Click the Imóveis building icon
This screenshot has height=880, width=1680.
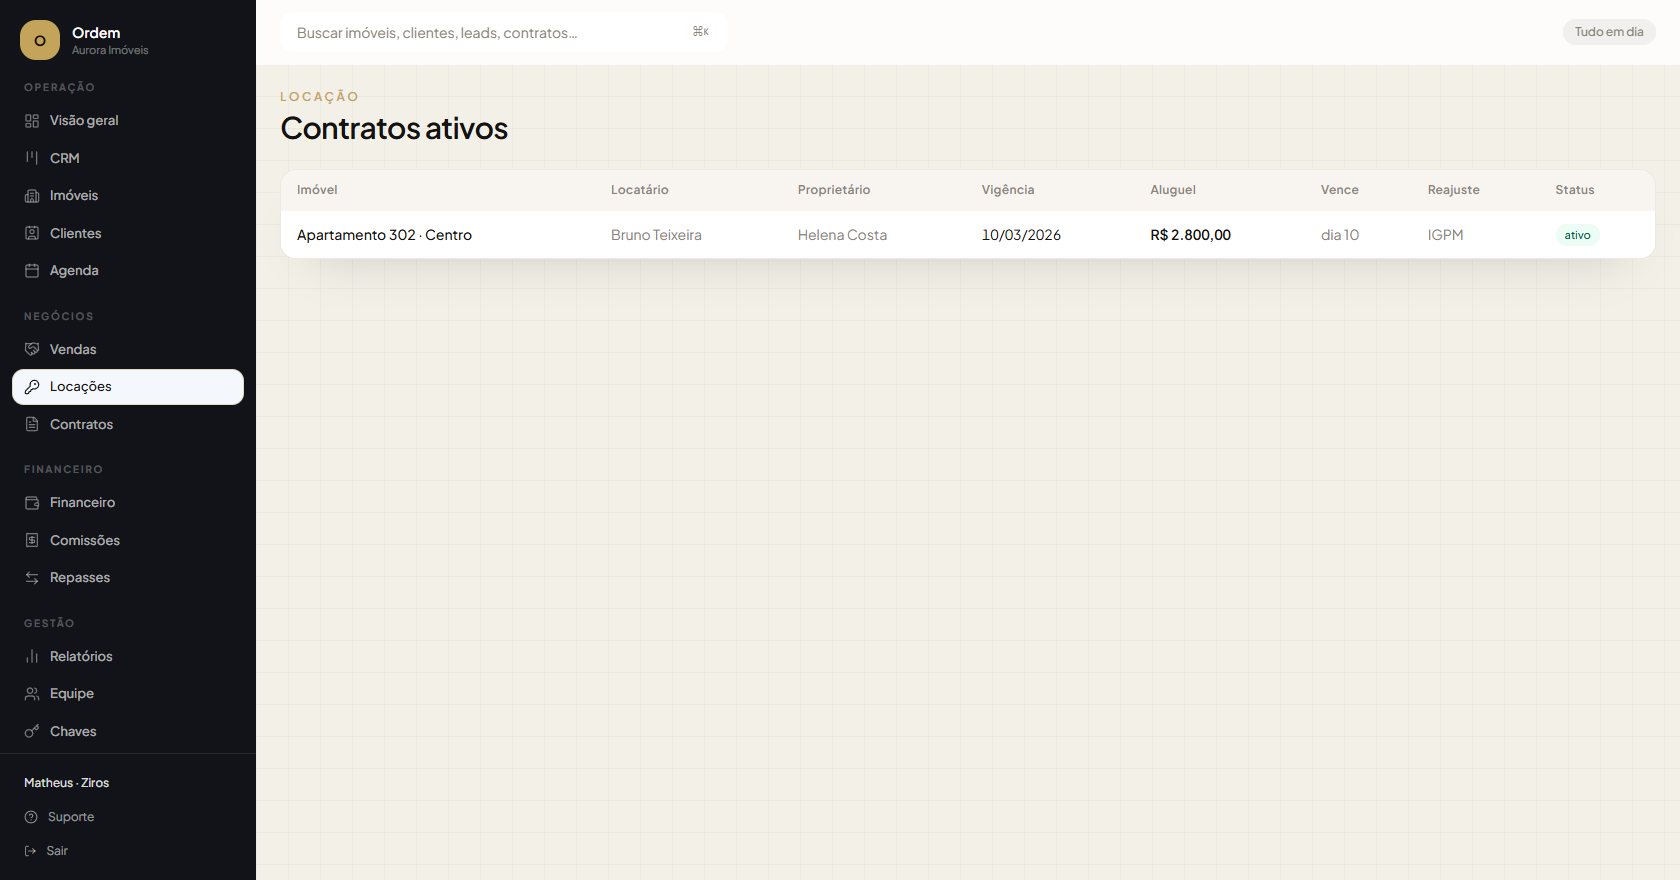(32, 196)
